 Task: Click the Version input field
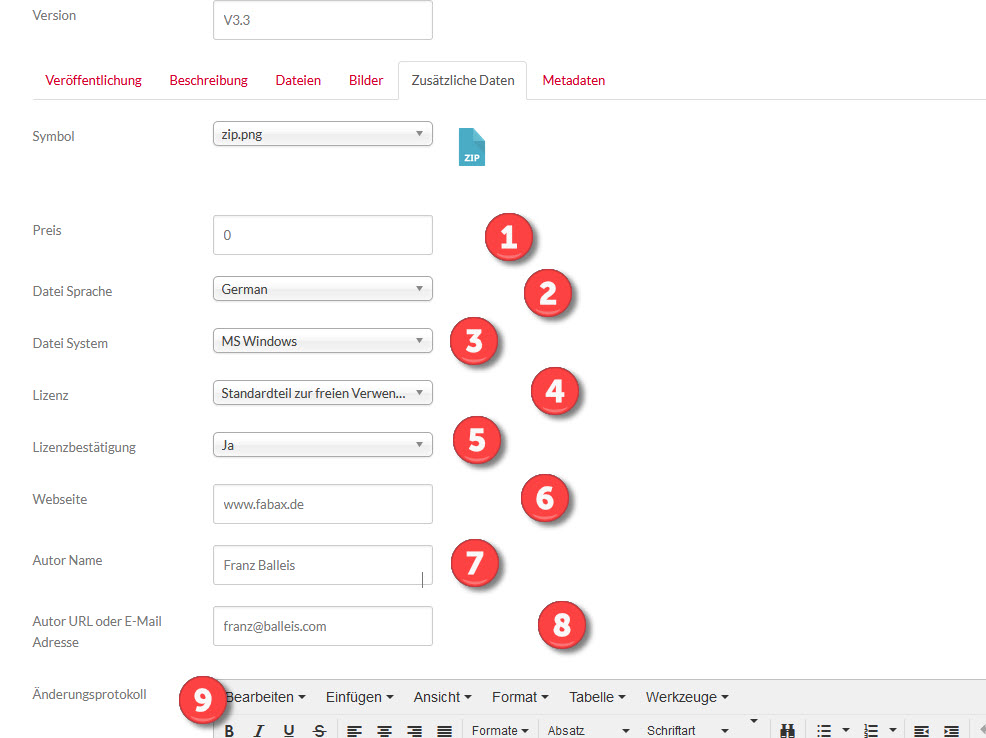pyautogui.click(x=323, y=20)
